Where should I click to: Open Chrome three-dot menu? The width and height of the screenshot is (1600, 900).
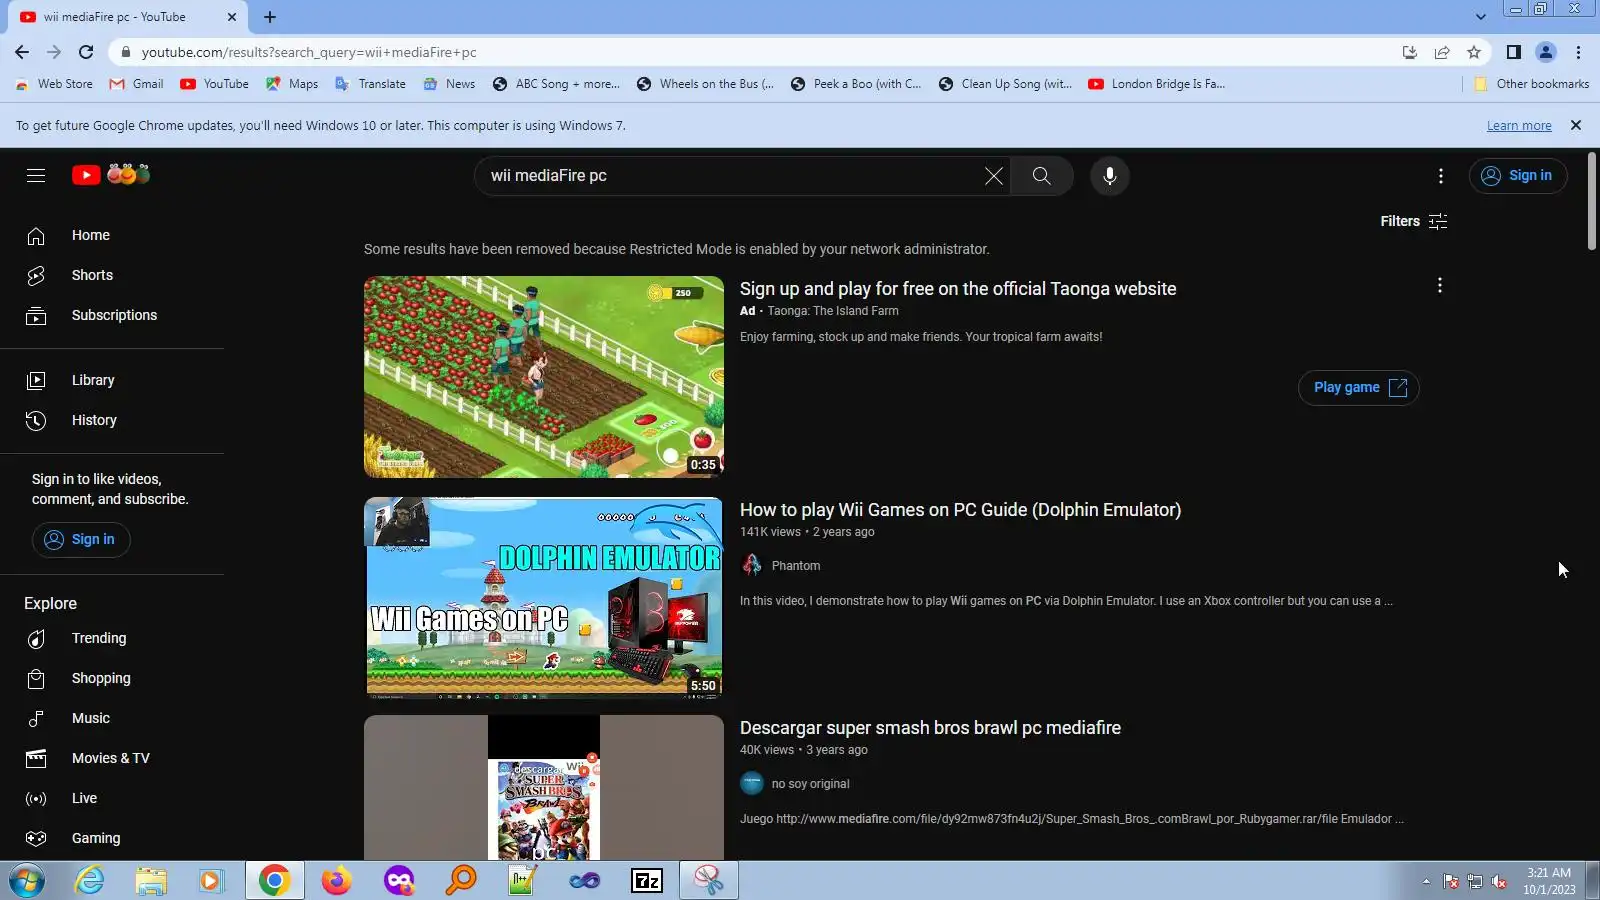(x=1579, y=52)
